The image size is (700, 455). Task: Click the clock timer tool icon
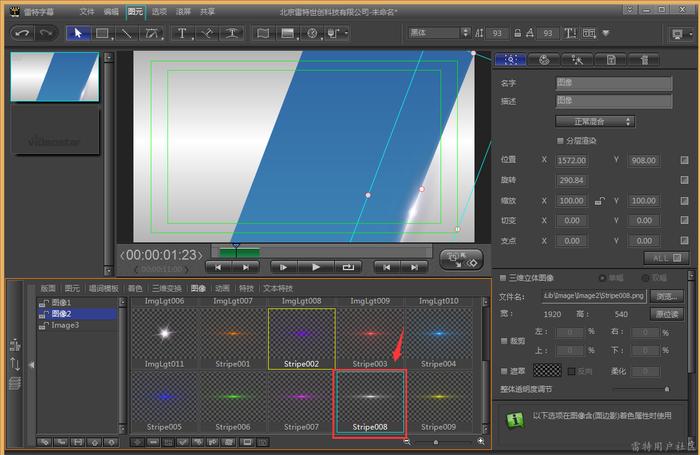click(312, 33)
